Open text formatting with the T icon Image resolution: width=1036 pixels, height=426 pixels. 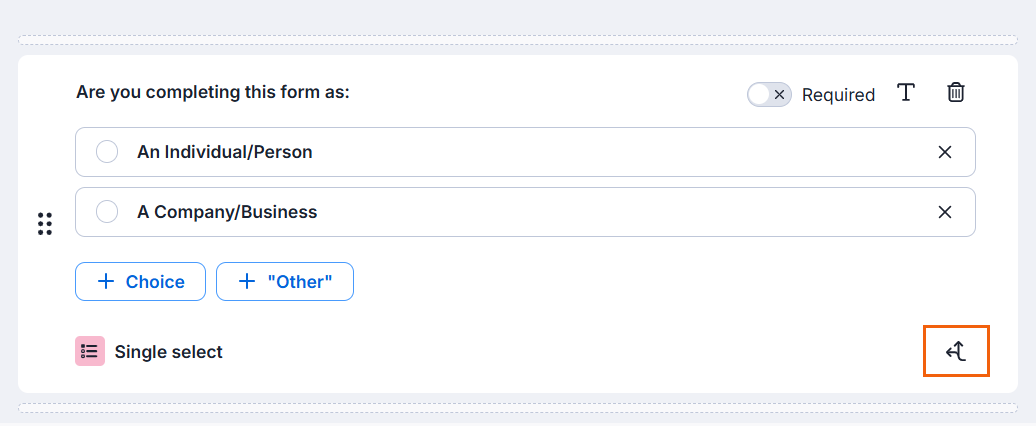pyautogui.click(x=905, y=92)
